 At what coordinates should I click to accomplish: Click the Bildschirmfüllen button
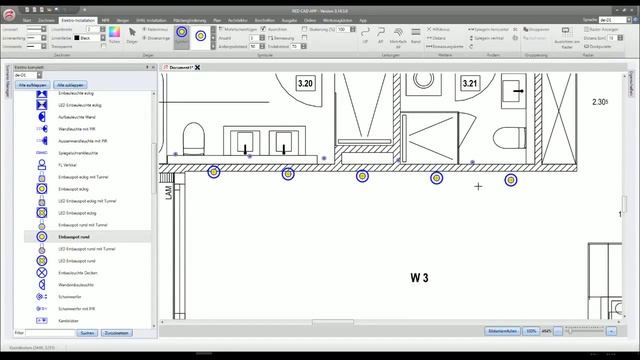coord(502,331)
